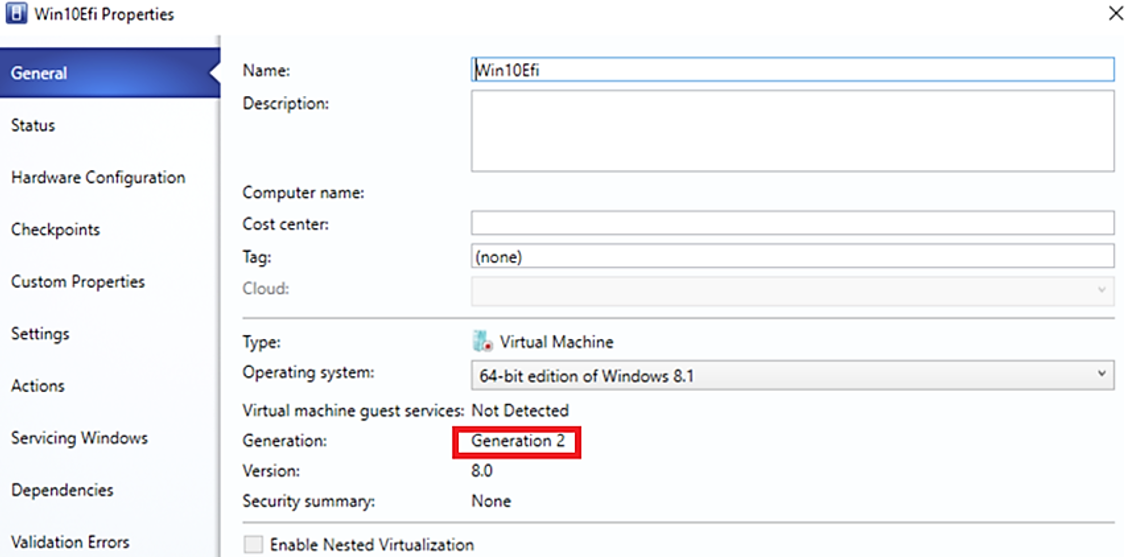Screen dimensions: 1125x557
Task: Open the disabled Cloud dropdown
Action: coord(792,289)
